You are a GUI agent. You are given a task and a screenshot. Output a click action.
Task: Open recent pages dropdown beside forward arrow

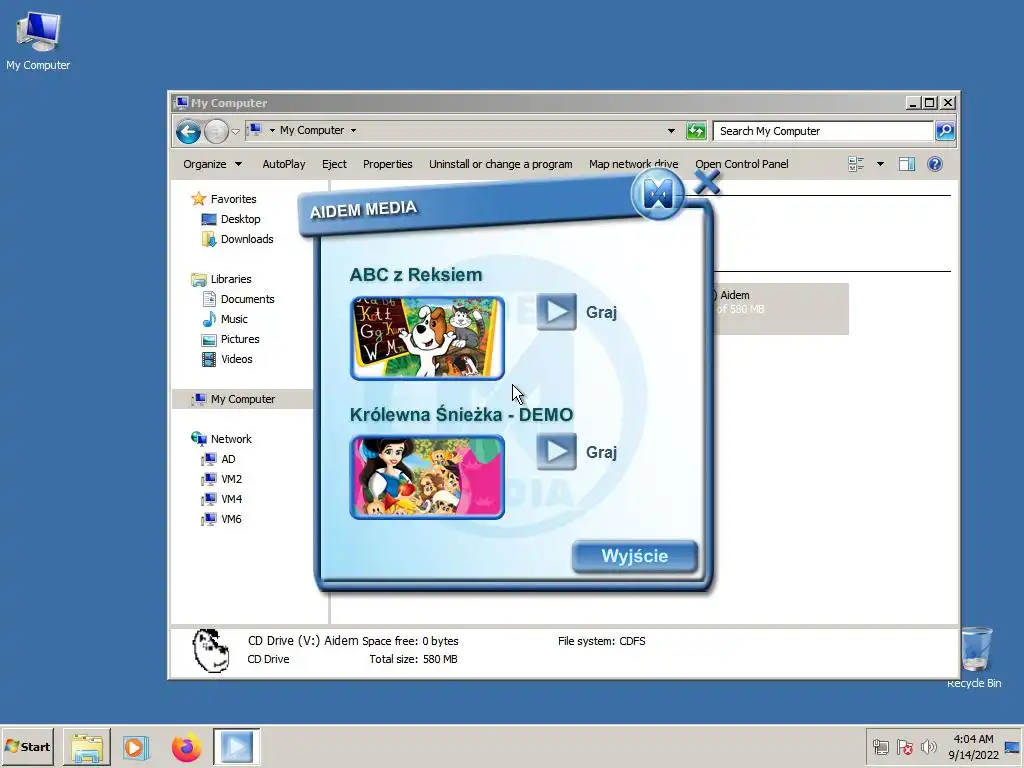tap(236, 132)
